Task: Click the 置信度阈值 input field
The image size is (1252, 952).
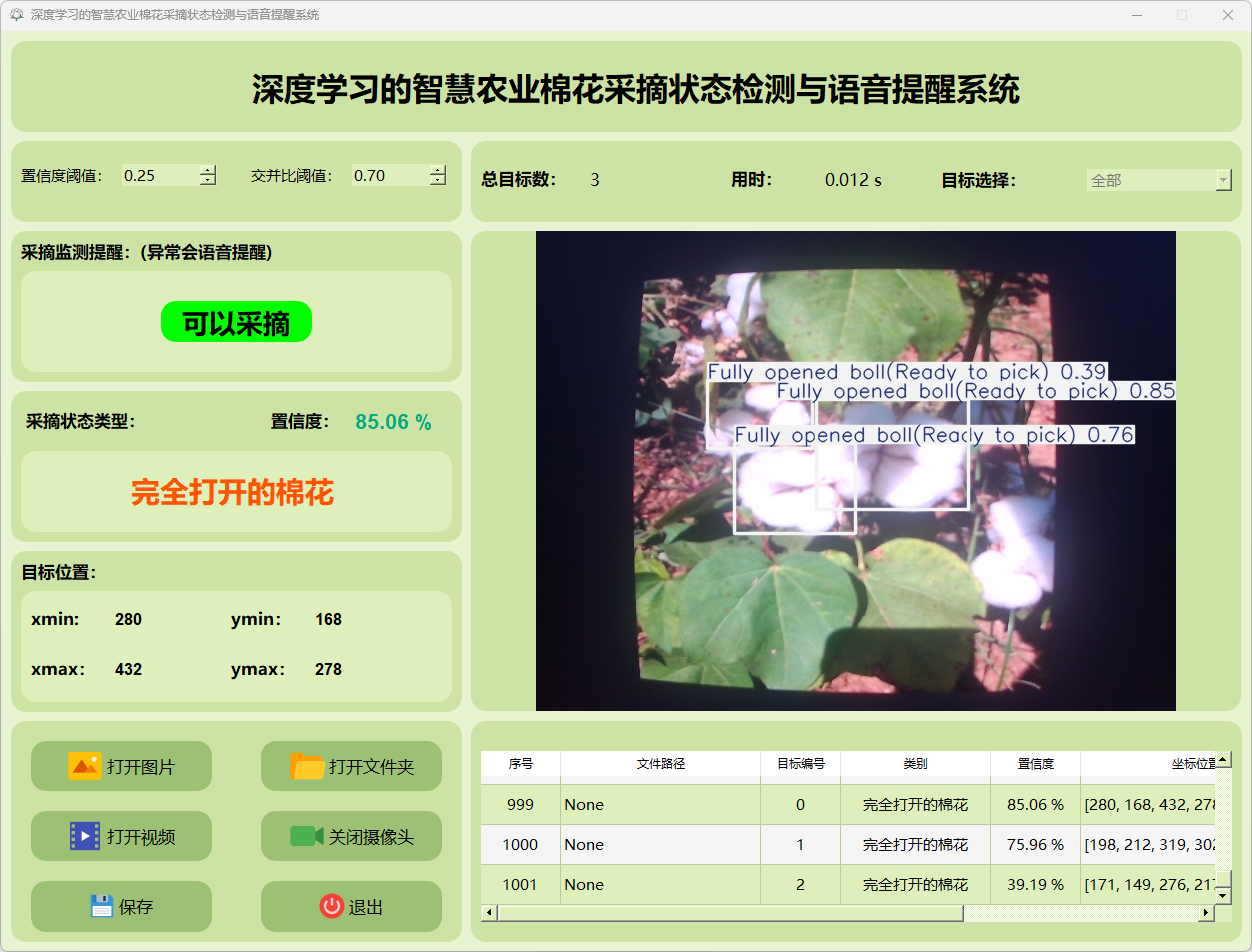Action: (x=159, y=176)
